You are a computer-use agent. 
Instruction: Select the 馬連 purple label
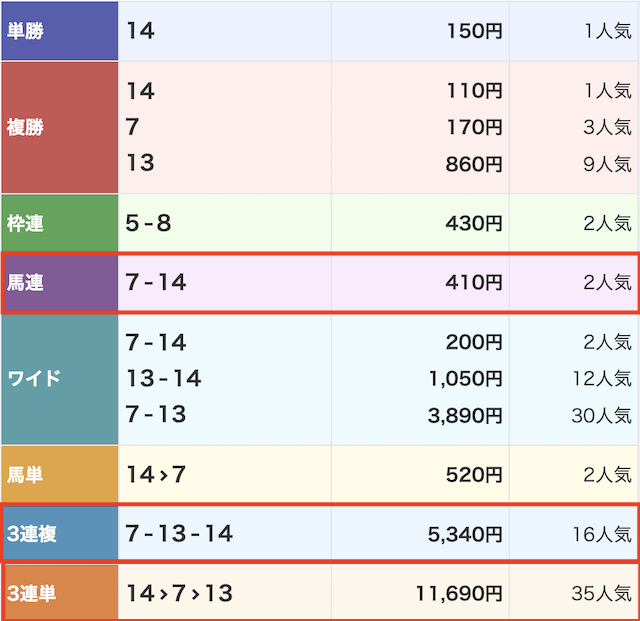[60, 283]
